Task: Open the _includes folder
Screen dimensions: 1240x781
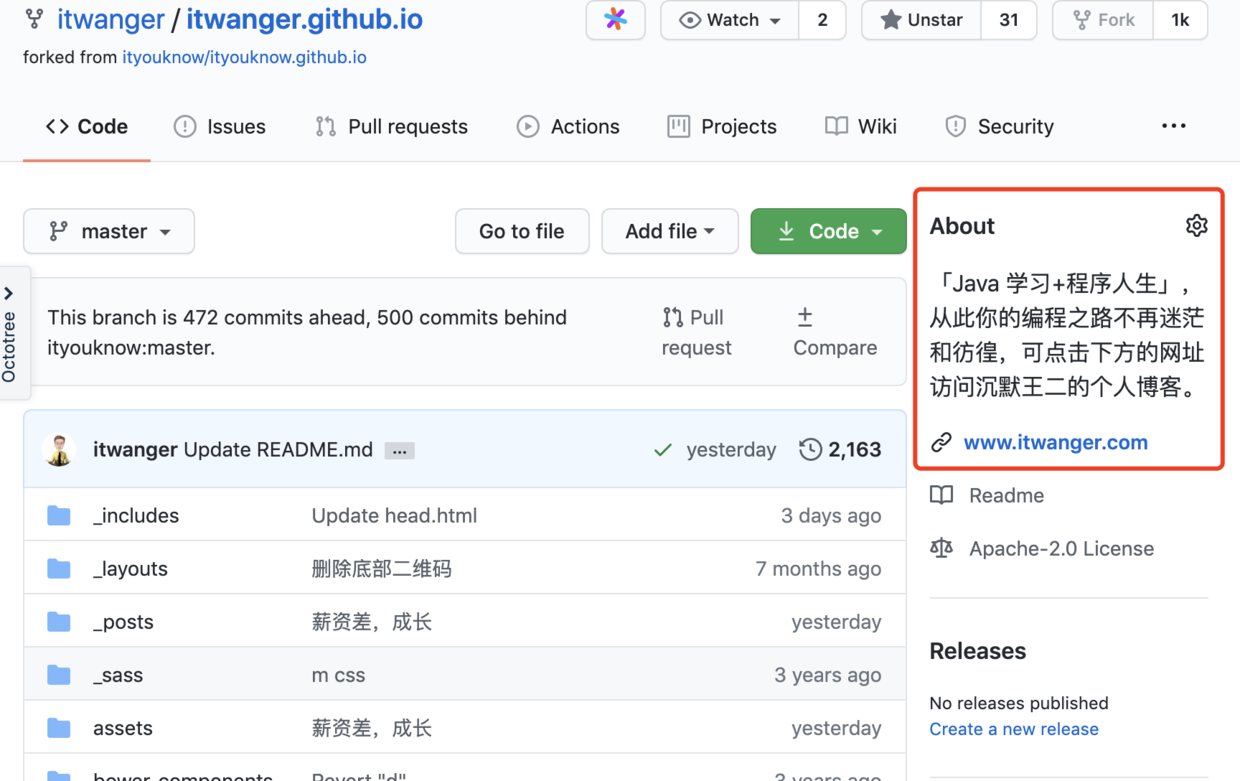Action: (x=136, y=516)
